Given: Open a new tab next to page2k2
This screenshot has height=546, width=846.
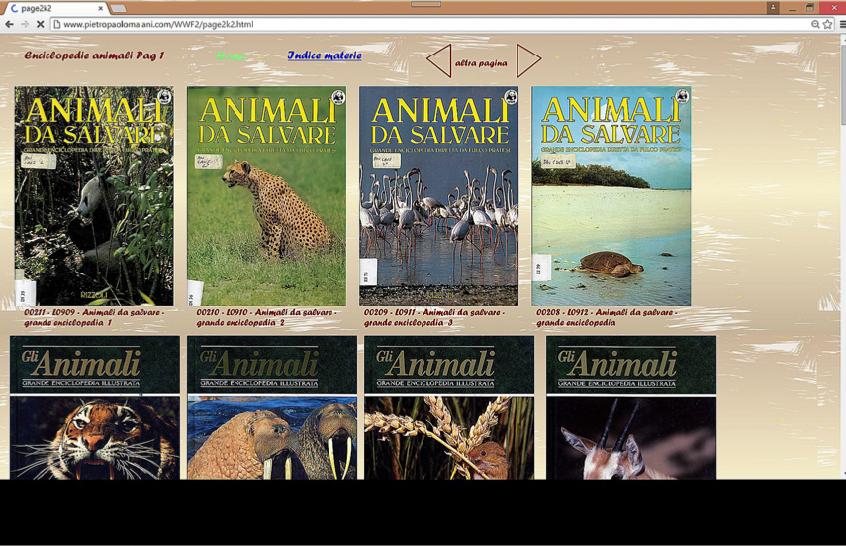Looking at the screenshot, I should pyautogui.click(x=118, y=9).
